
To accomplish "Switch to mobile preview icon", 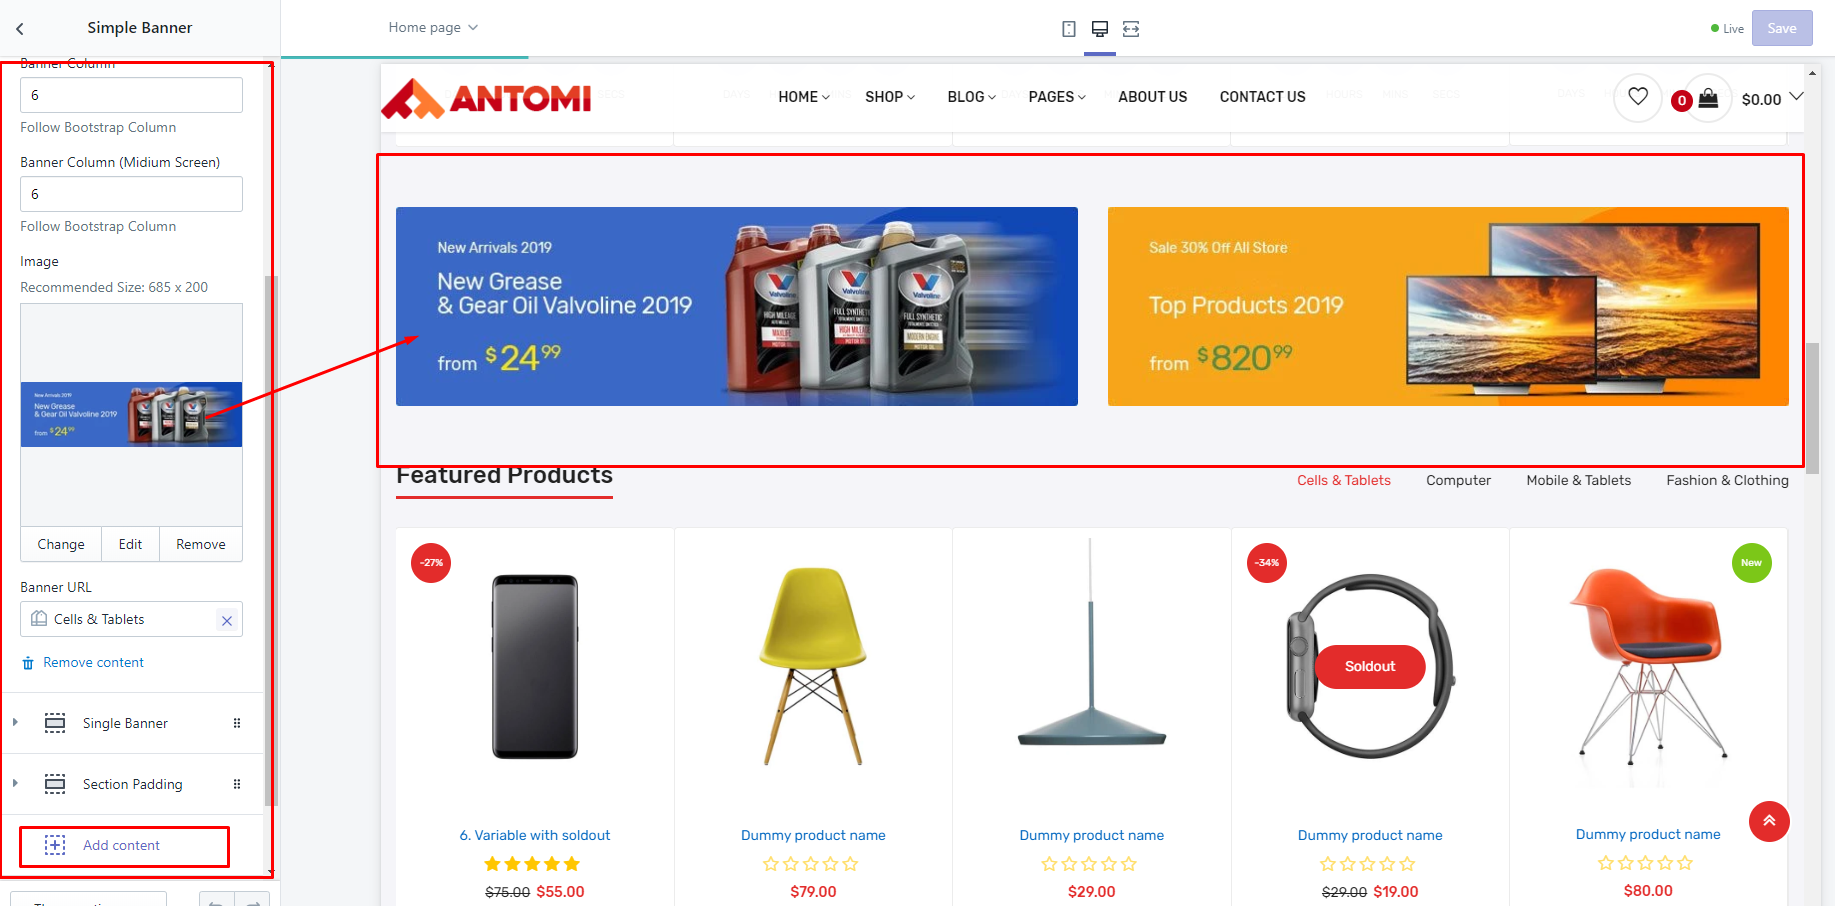I will coord(1069,29).
